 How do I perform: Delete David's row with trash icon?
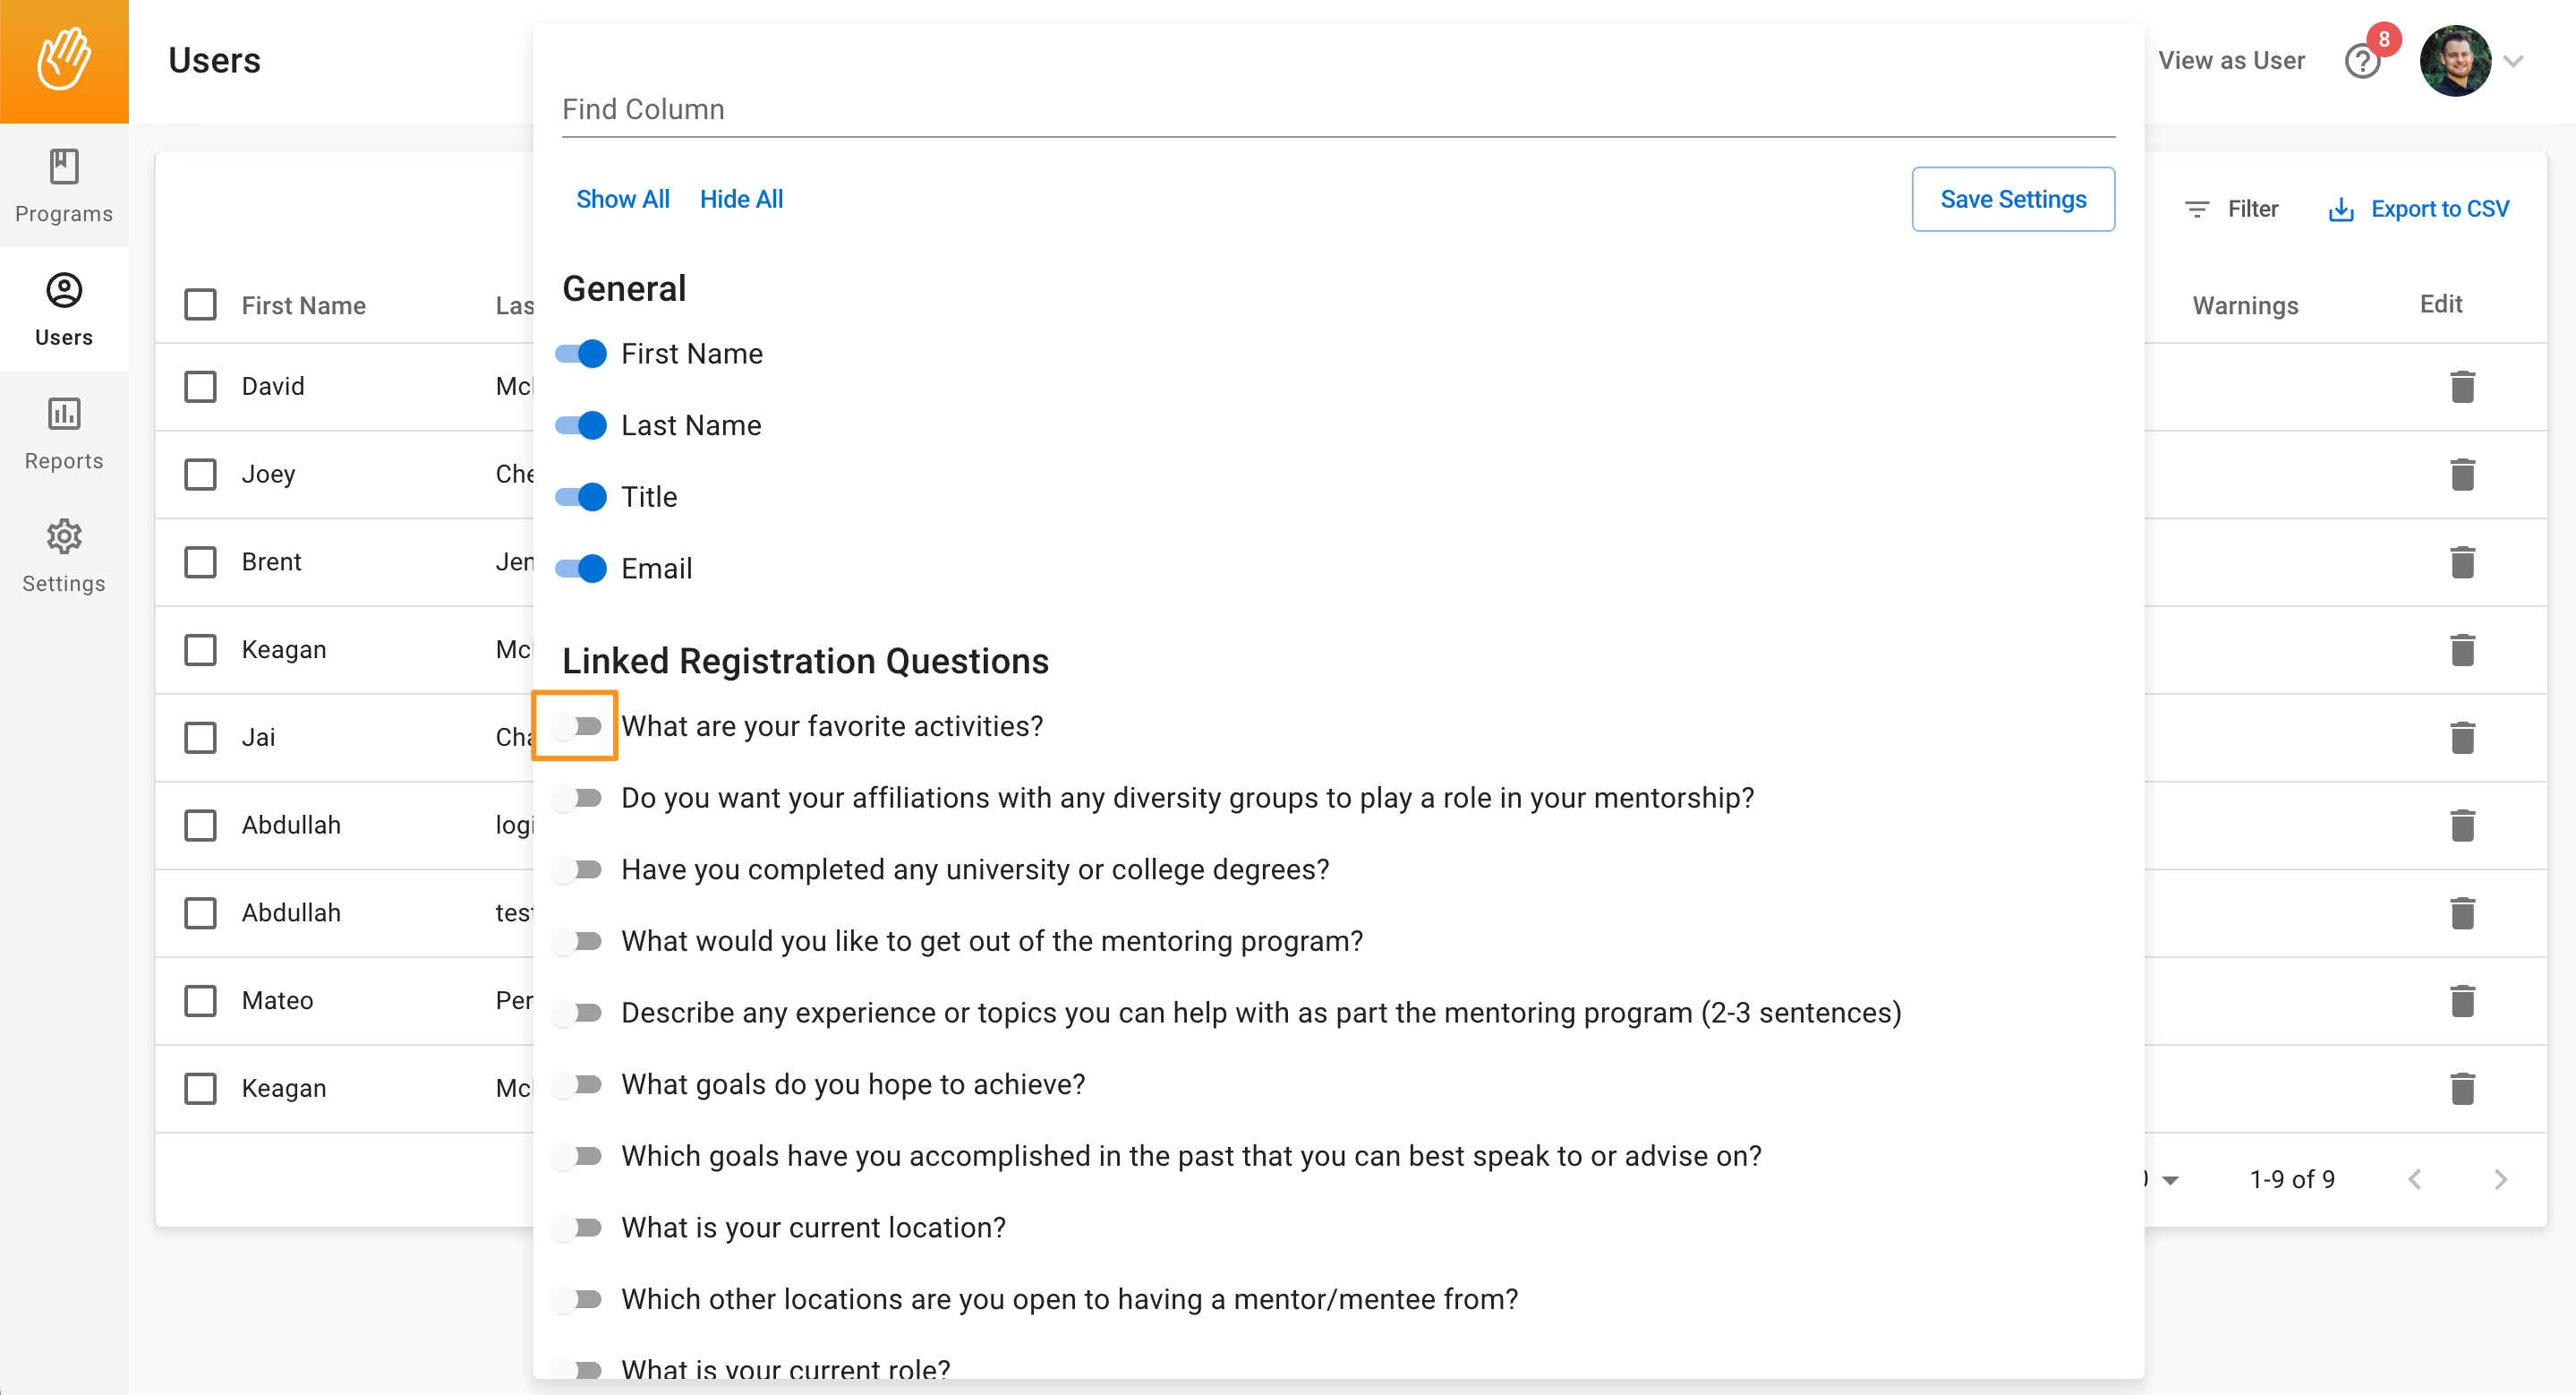click(2462, 387)
